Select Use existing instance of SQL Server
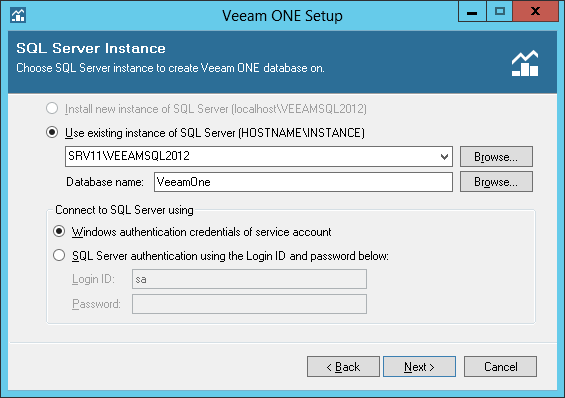 click(x=52, y=133)
